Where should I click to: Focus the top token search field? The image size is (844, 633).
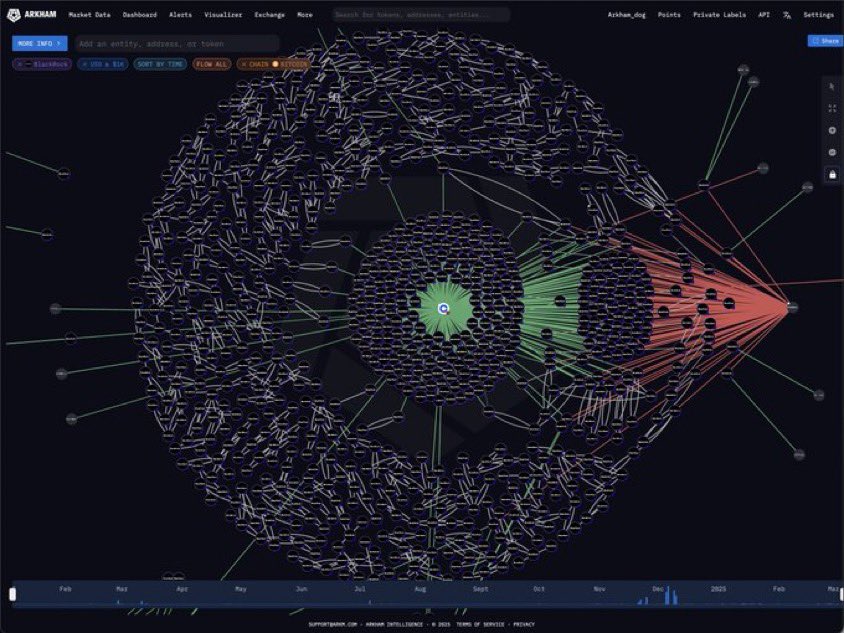(421, 15)
